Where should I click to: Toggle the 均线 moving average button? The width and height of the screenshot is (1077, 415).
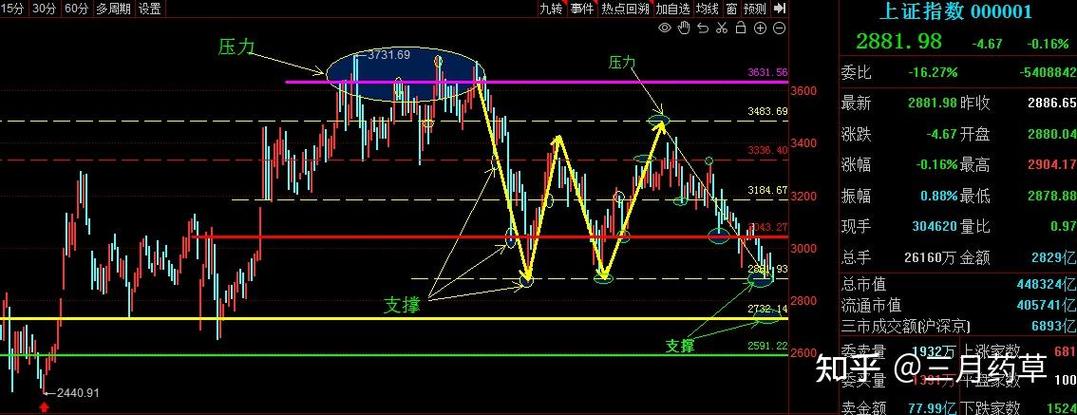point(707,8)
